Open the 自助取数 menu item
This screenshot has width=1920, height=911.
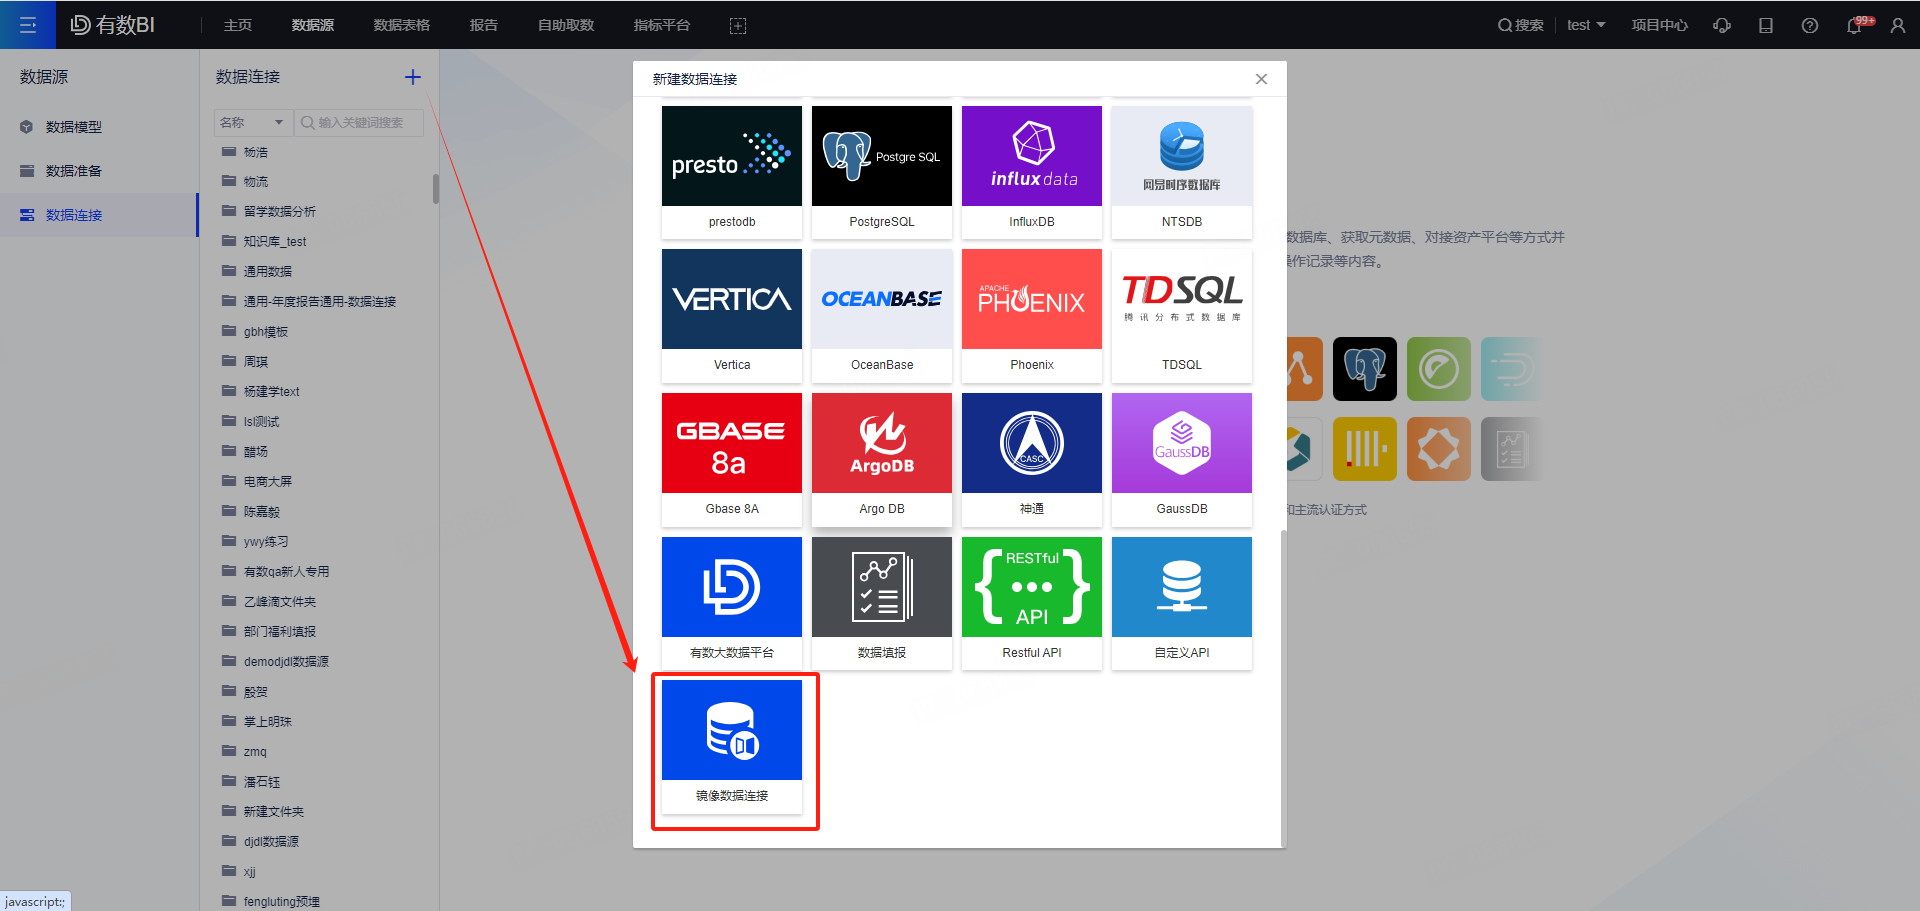tap(566, 25)
